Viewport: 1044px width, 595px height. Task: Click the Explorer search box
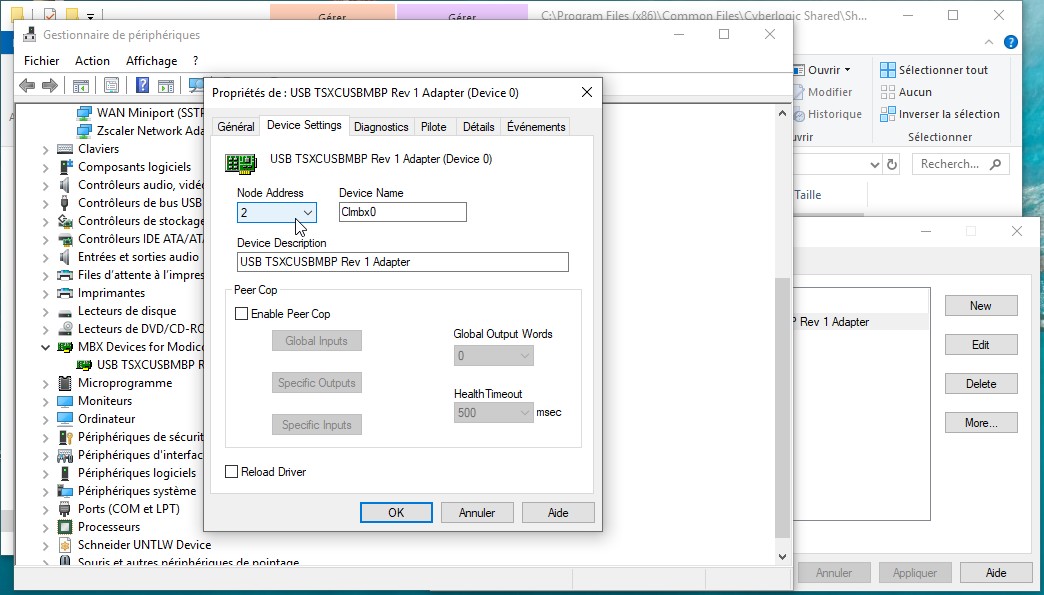pyautogui.click(x=961, y=164)
